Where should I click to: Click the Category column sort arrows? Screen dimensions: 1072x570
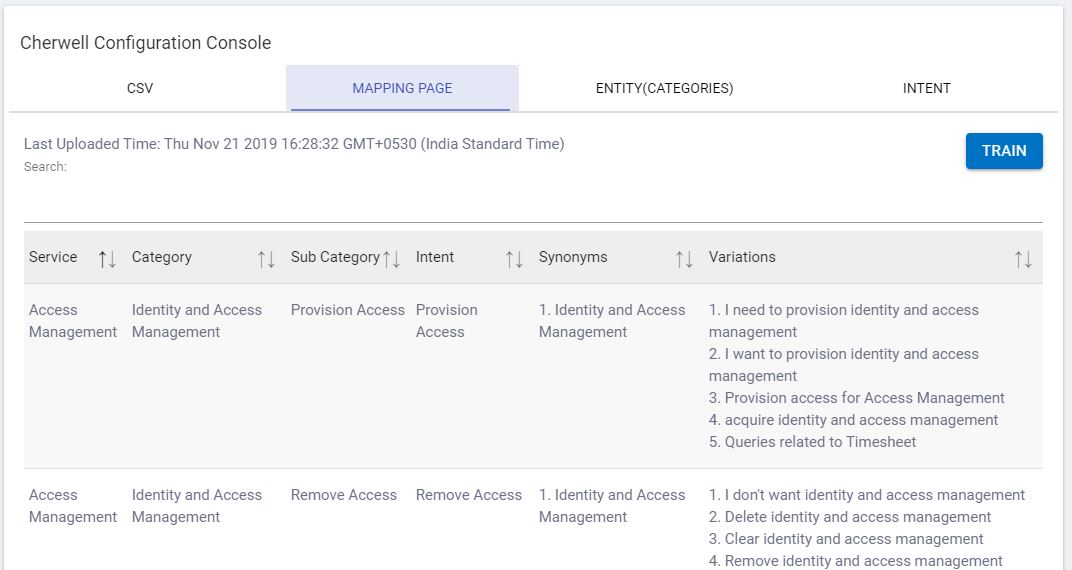[x=266, y=259]
